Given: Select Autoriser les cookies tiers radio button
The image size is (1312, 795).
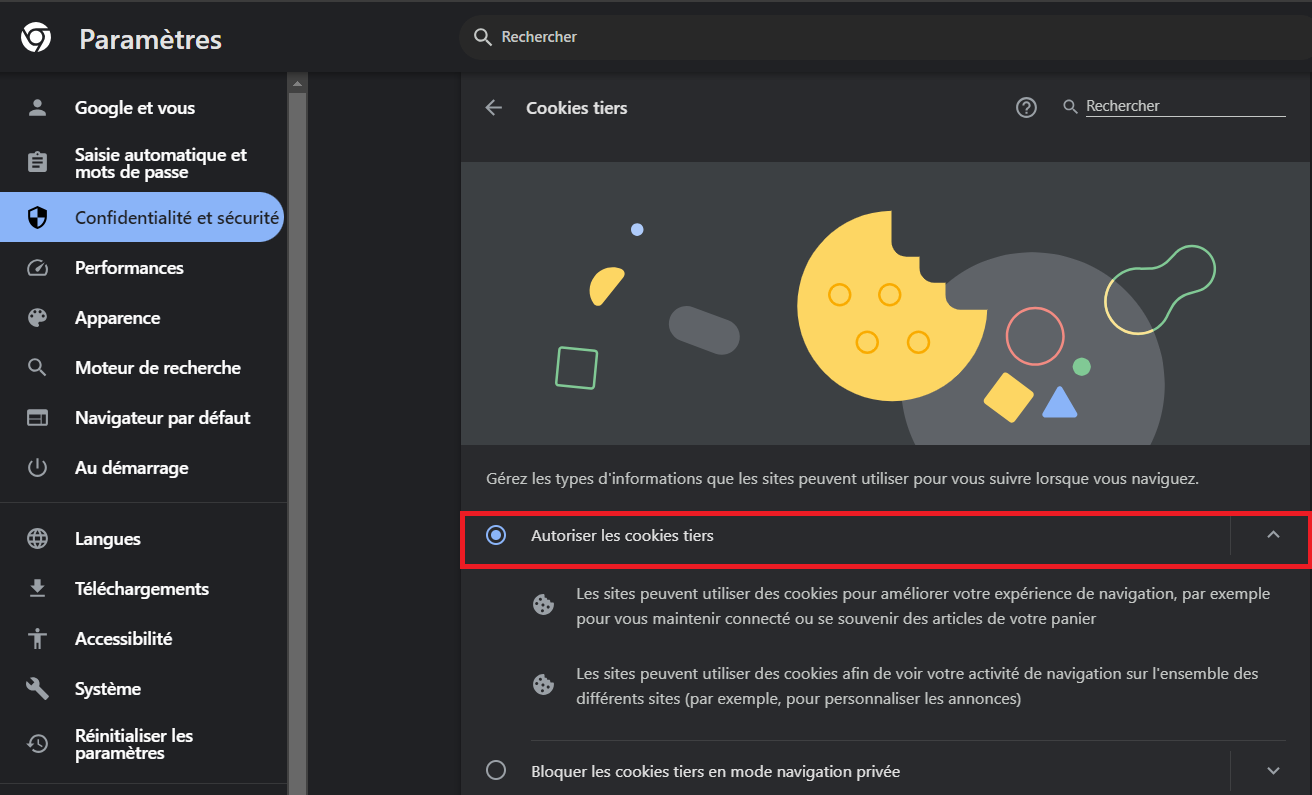Looking at the screenshot, I should click(495, 536).
